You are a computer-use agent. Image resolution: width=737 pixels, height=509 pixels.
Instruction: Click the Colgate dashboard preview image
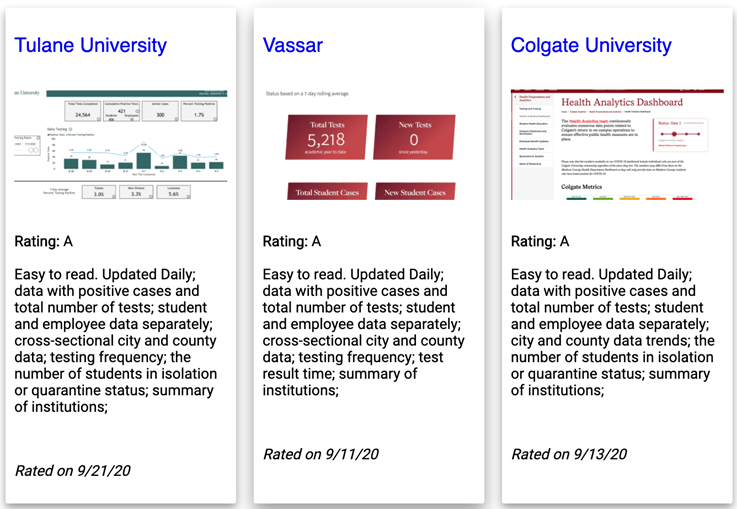pos(617,144)
